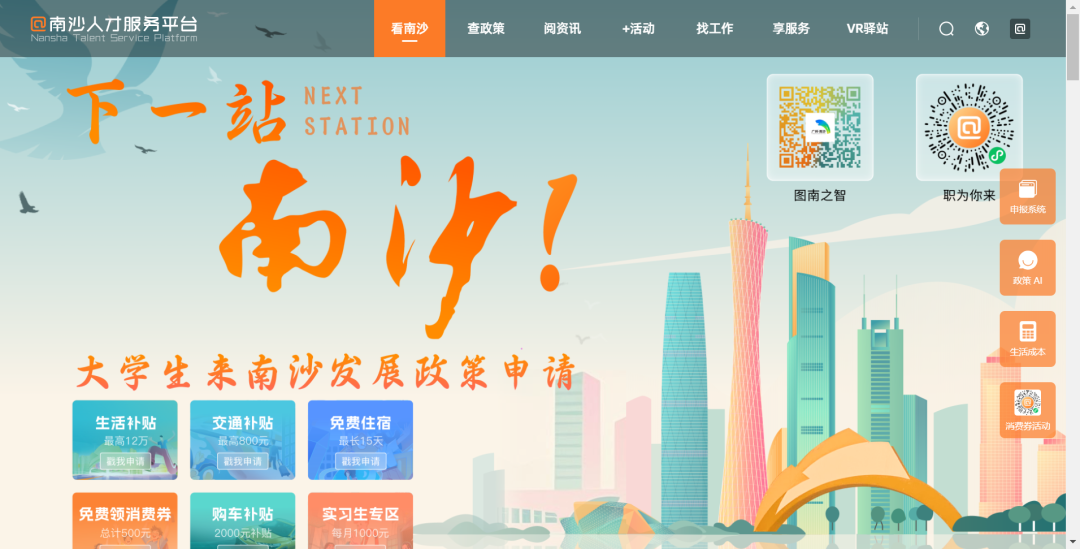
Task: Open the 享服务 navigation item
Action: tap(791, 28)
